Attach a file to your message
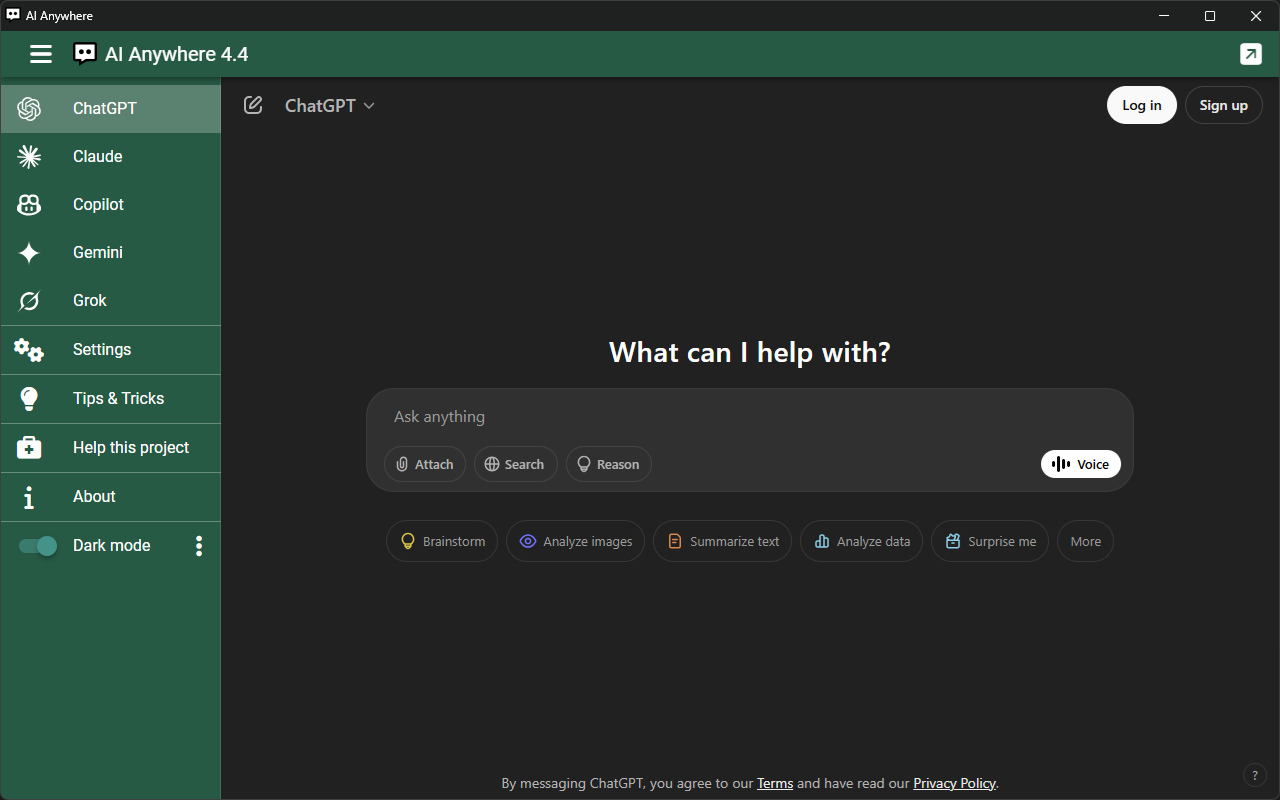This screenshot has height=800, width=1280. click(x=425, y=463)
